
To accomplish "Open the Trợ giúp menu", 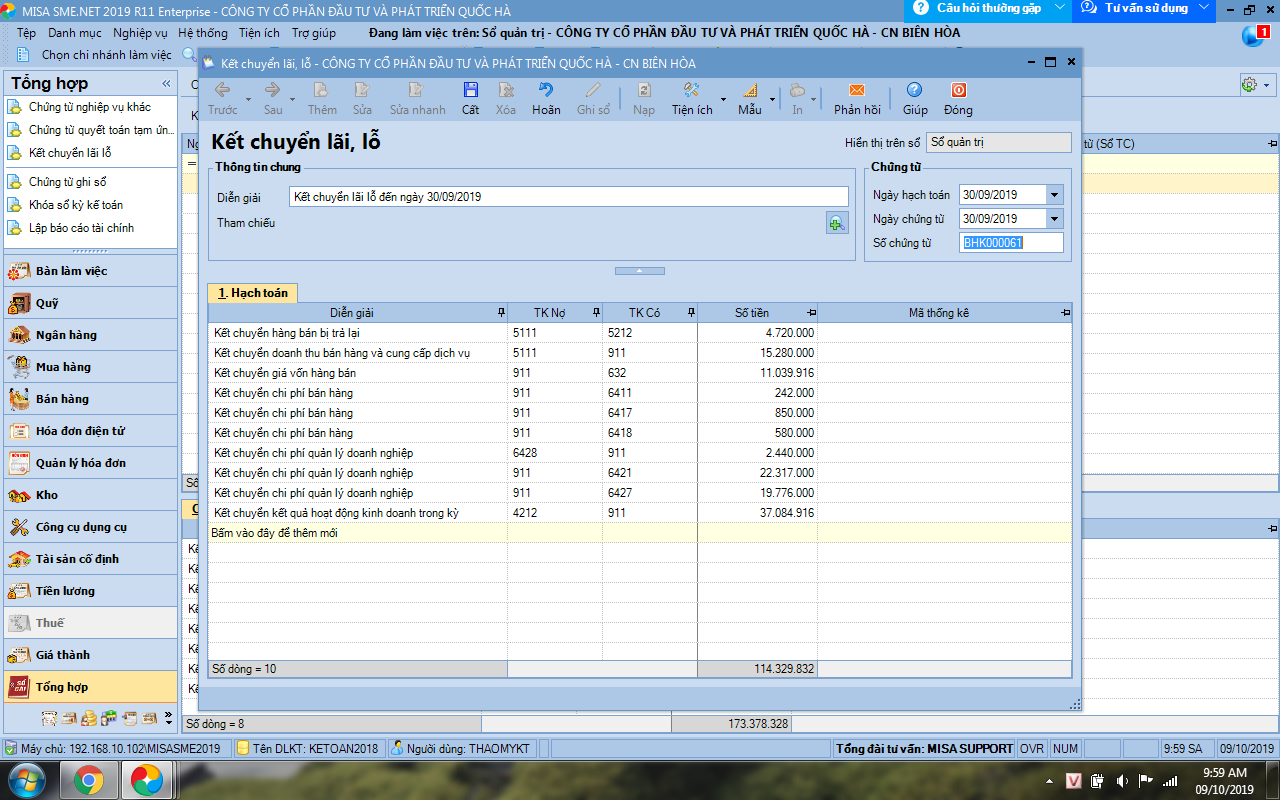I will pos(314,33).
